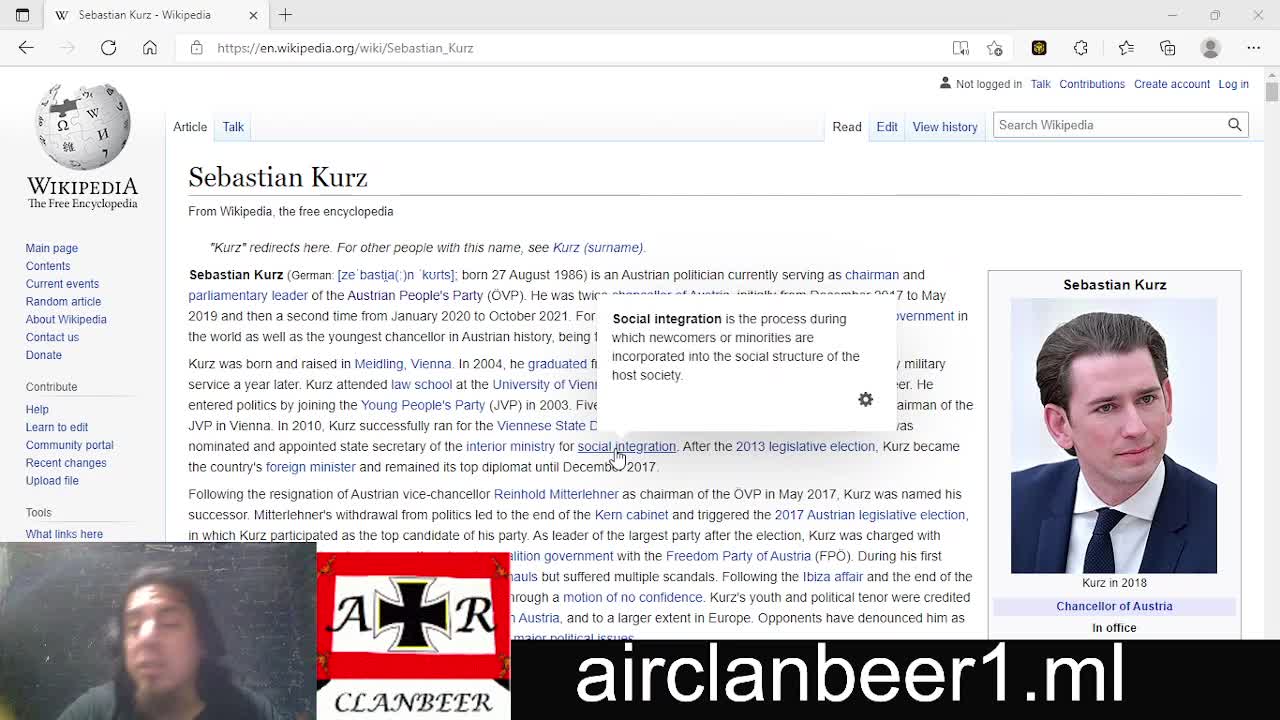Open Chancellor of Austria infobox link
This screenshot has width=1280, height=720.
click(x=1114, y=606)
